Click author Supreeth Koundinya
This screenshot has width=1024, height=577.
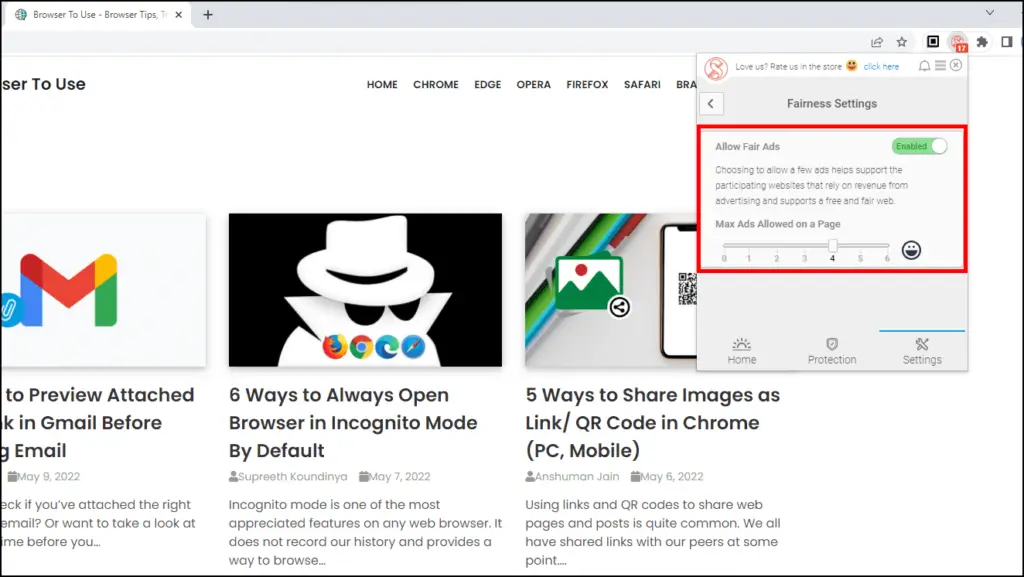288,476
